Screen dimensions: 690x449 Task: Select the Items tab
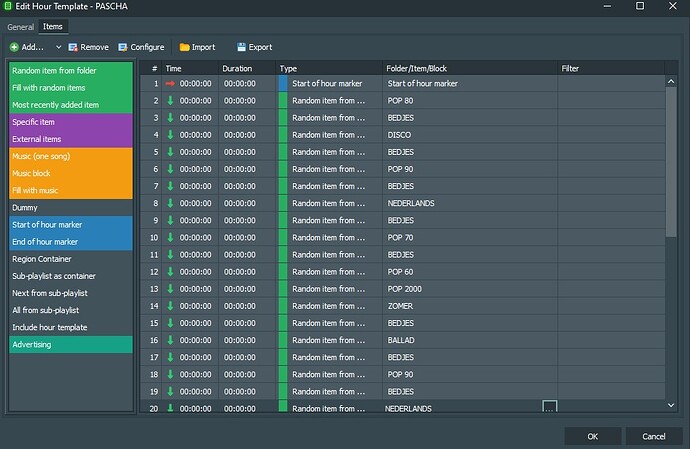[x=52, y=26]
